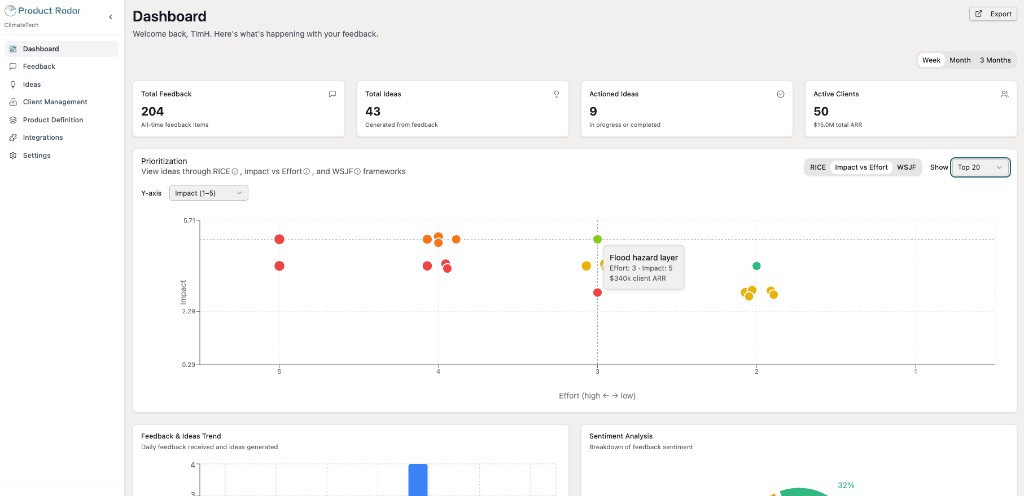Screen dimensions: 1024x496
Task: Go to Integrations in the sidebar
Action: coord(43,138)
